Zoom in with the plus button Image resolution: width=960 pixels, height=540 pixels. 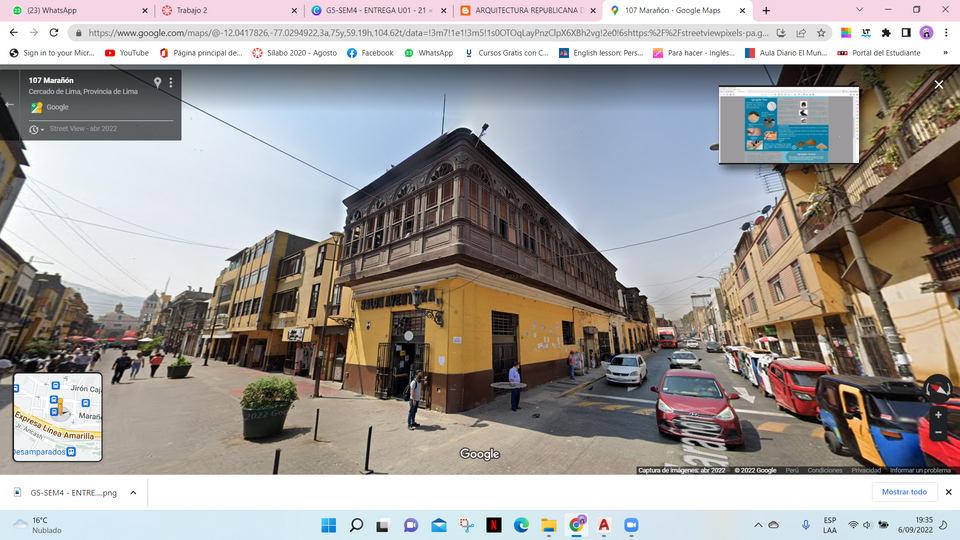[x=938, y=415]
